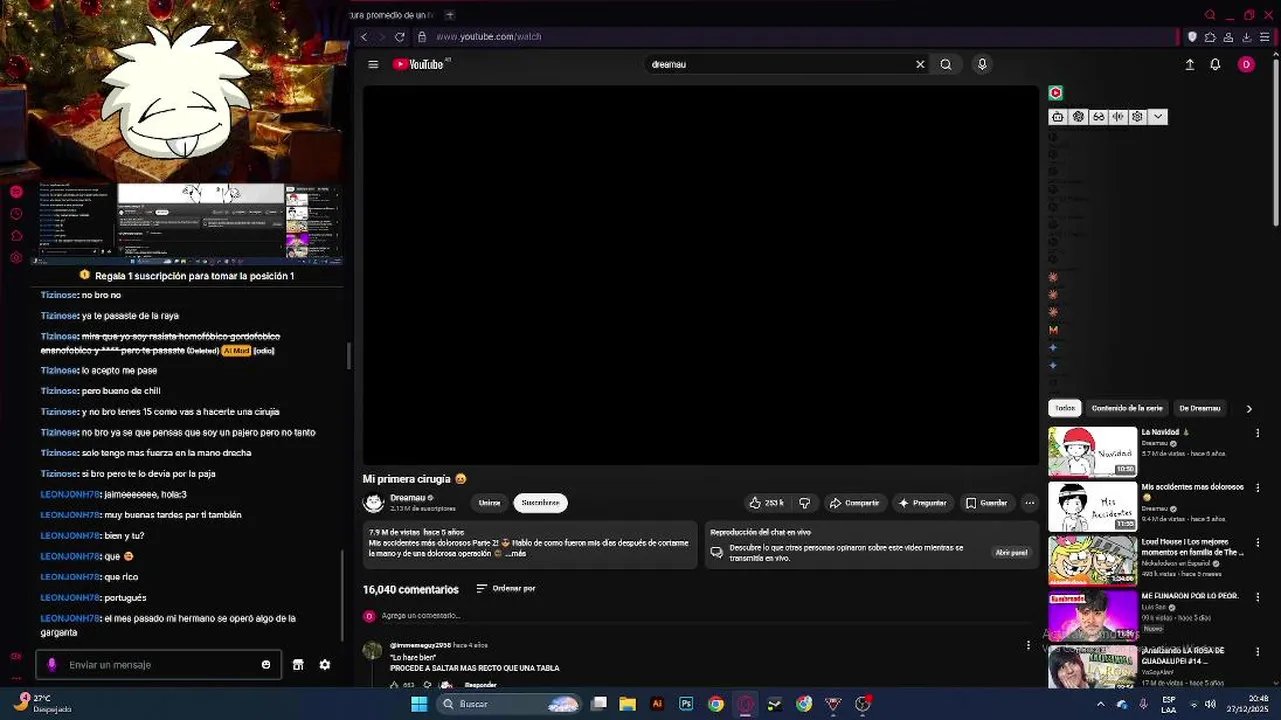The image size is (1281, 720).
Task: Open the YouTube notifications bell
Action: (1215, 64)
